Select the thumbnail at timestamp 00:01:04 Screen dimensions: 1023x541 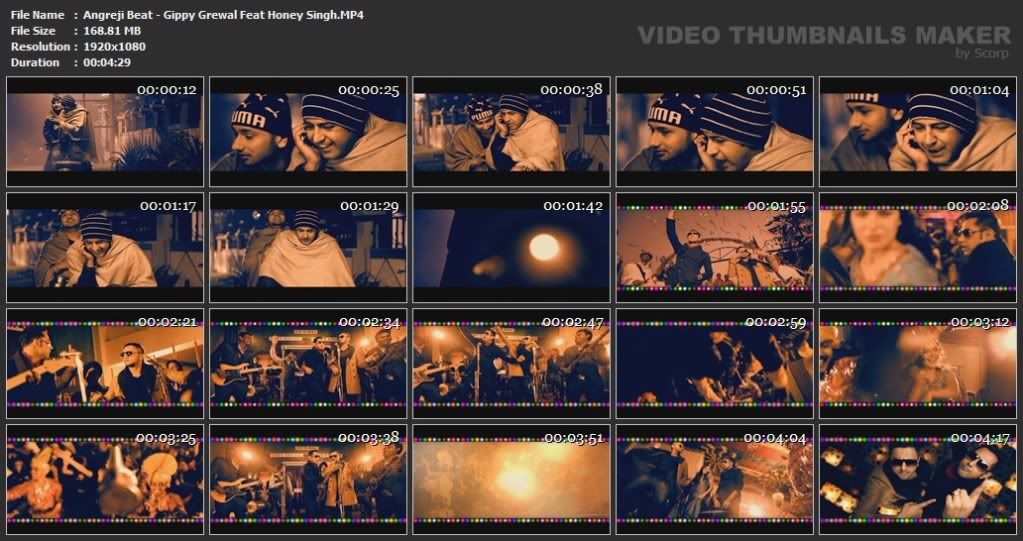pyautogui.click(x=918, y=132)
